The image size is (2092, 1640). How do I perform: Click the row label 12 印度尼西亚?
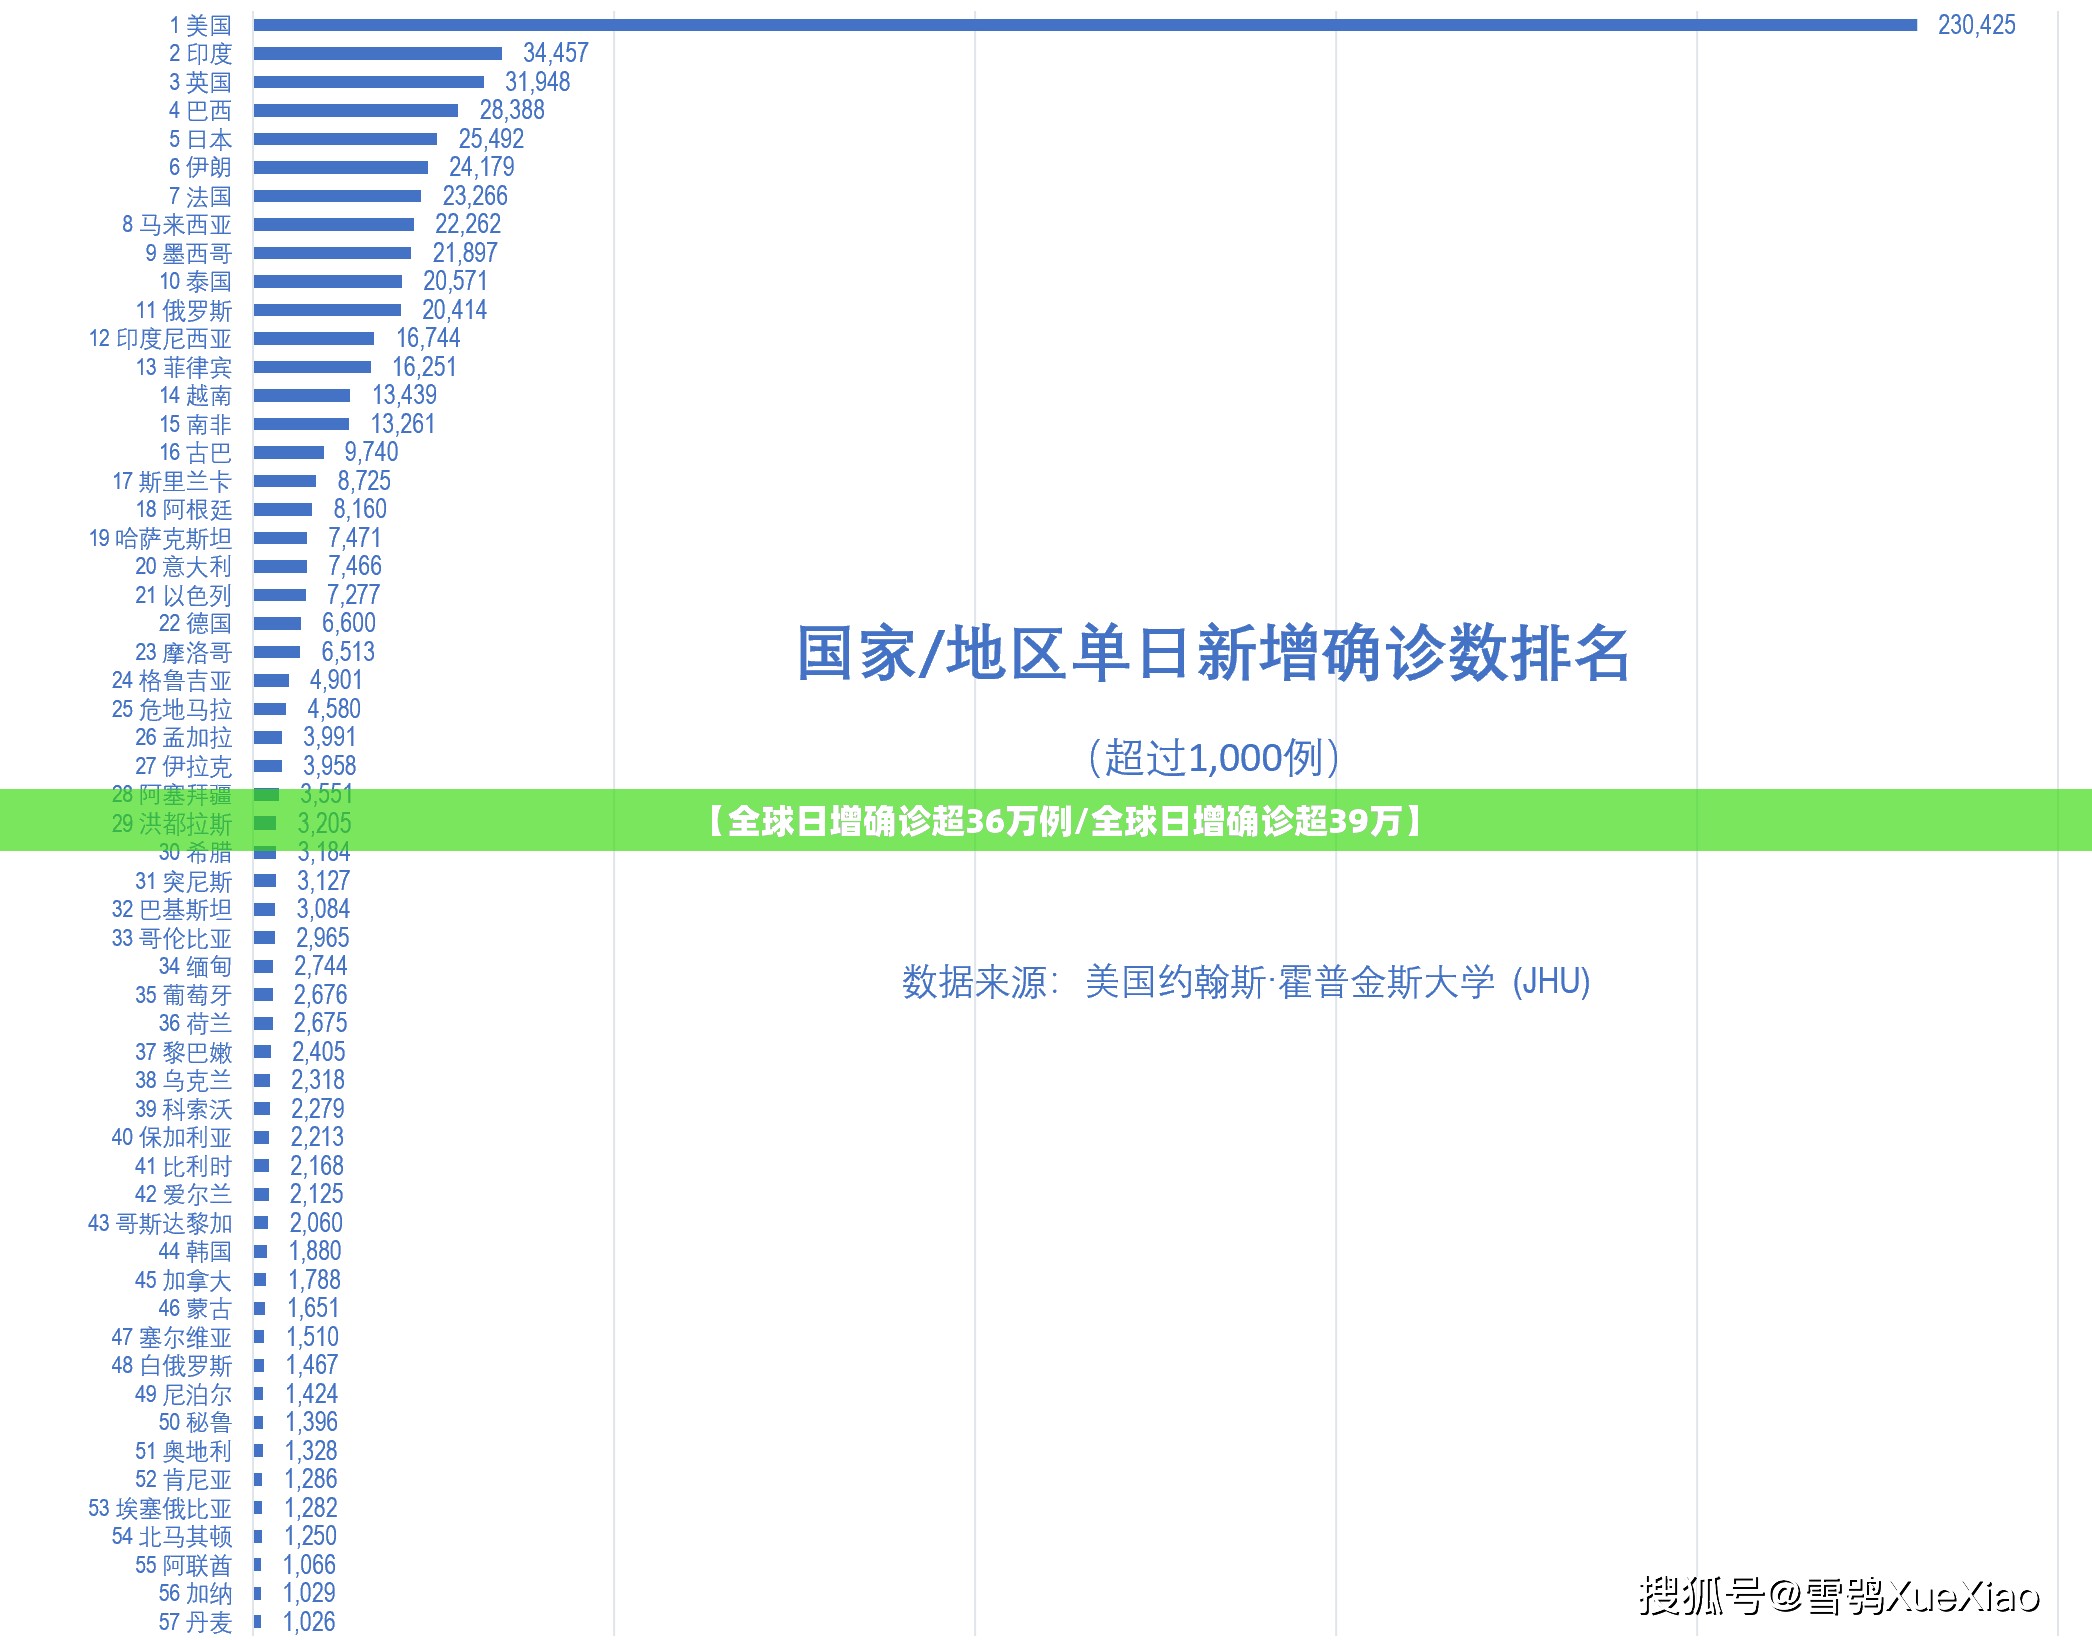[x=160, y=338]
